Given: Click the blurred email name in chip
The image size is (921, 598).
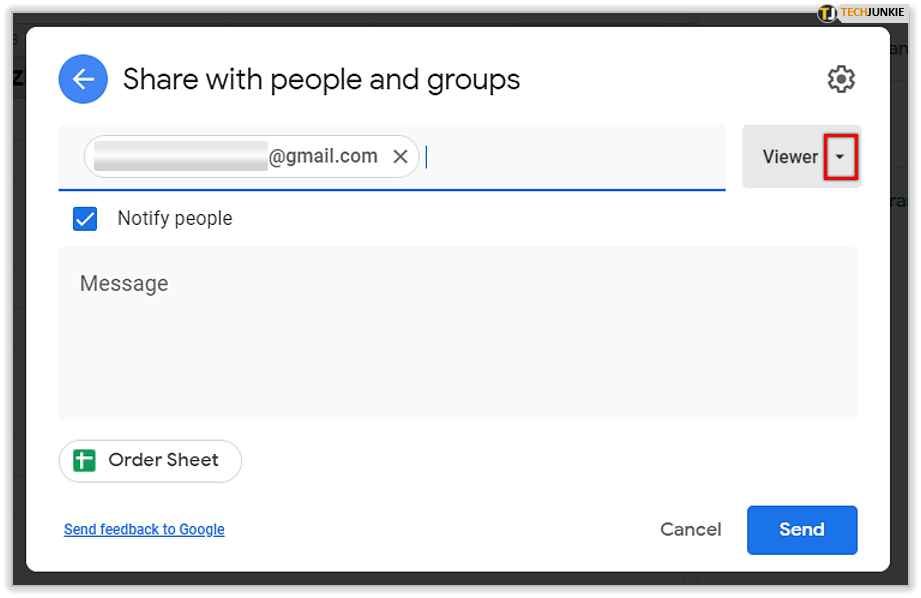Looking at the screenshot, I should coord(180,156).
